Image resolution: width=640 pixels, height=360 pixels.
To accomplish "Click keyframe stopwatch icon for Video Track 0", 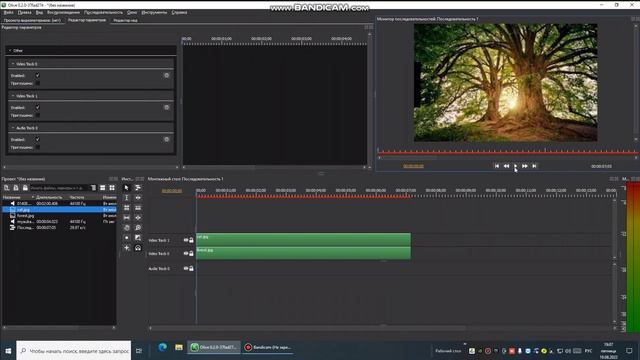I will pyautogui.click(x=167, y=76).
